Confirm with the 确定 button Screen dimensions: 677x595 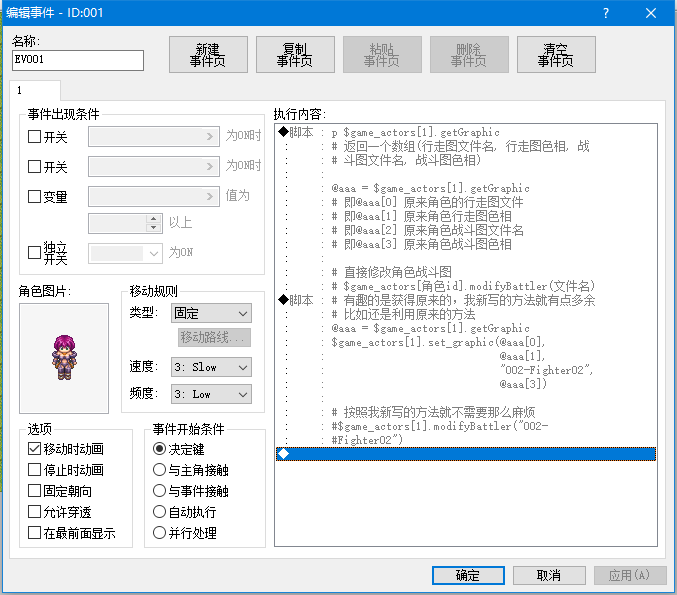tap(468, 575)
